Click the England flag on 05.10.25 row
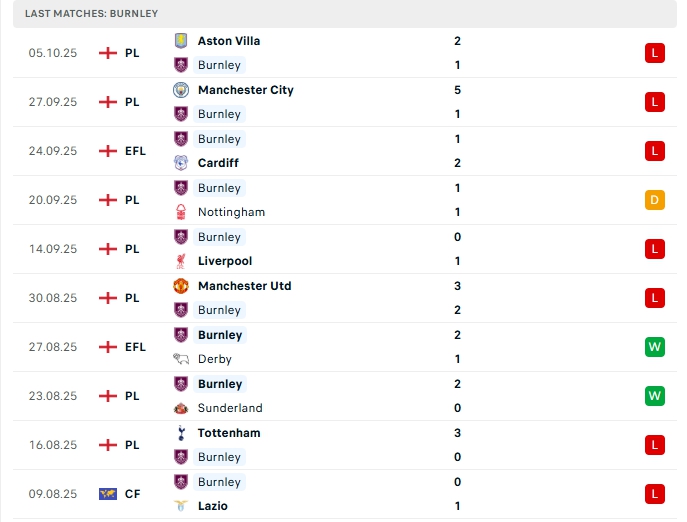 (108, 53)
